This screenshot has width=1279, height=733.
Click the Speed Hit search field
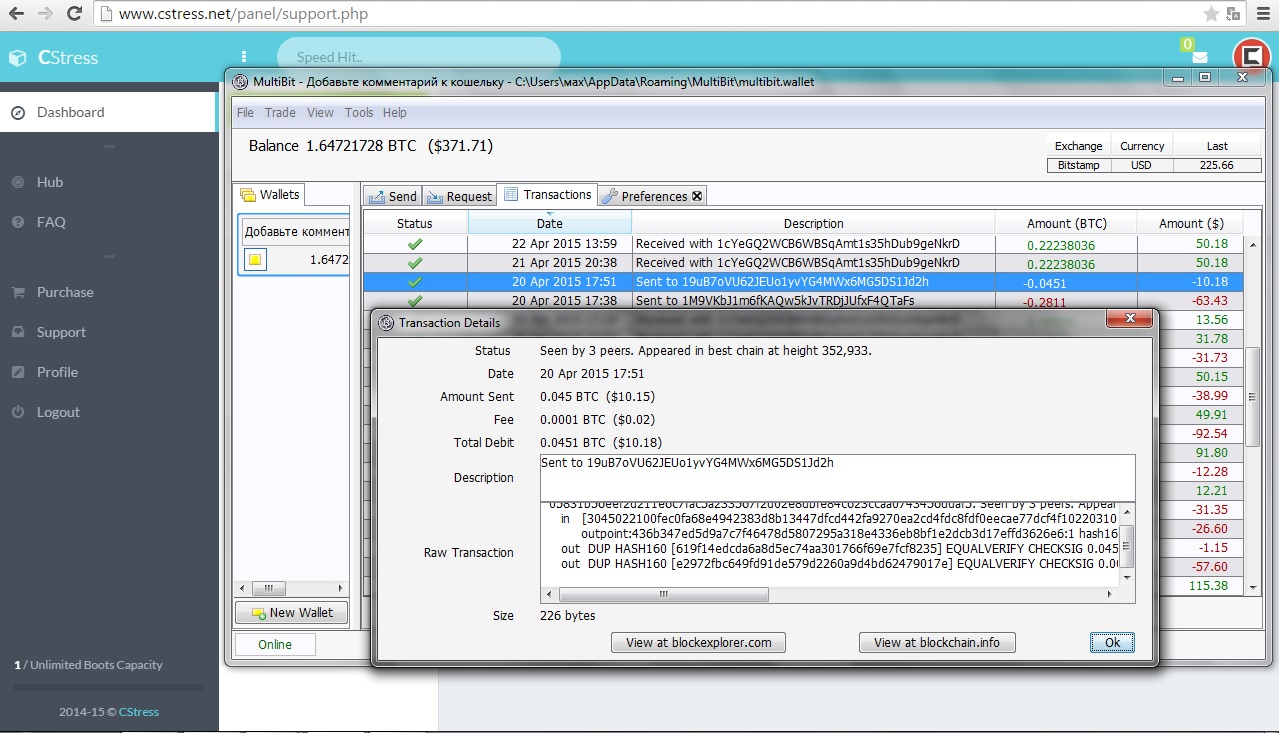418,57
